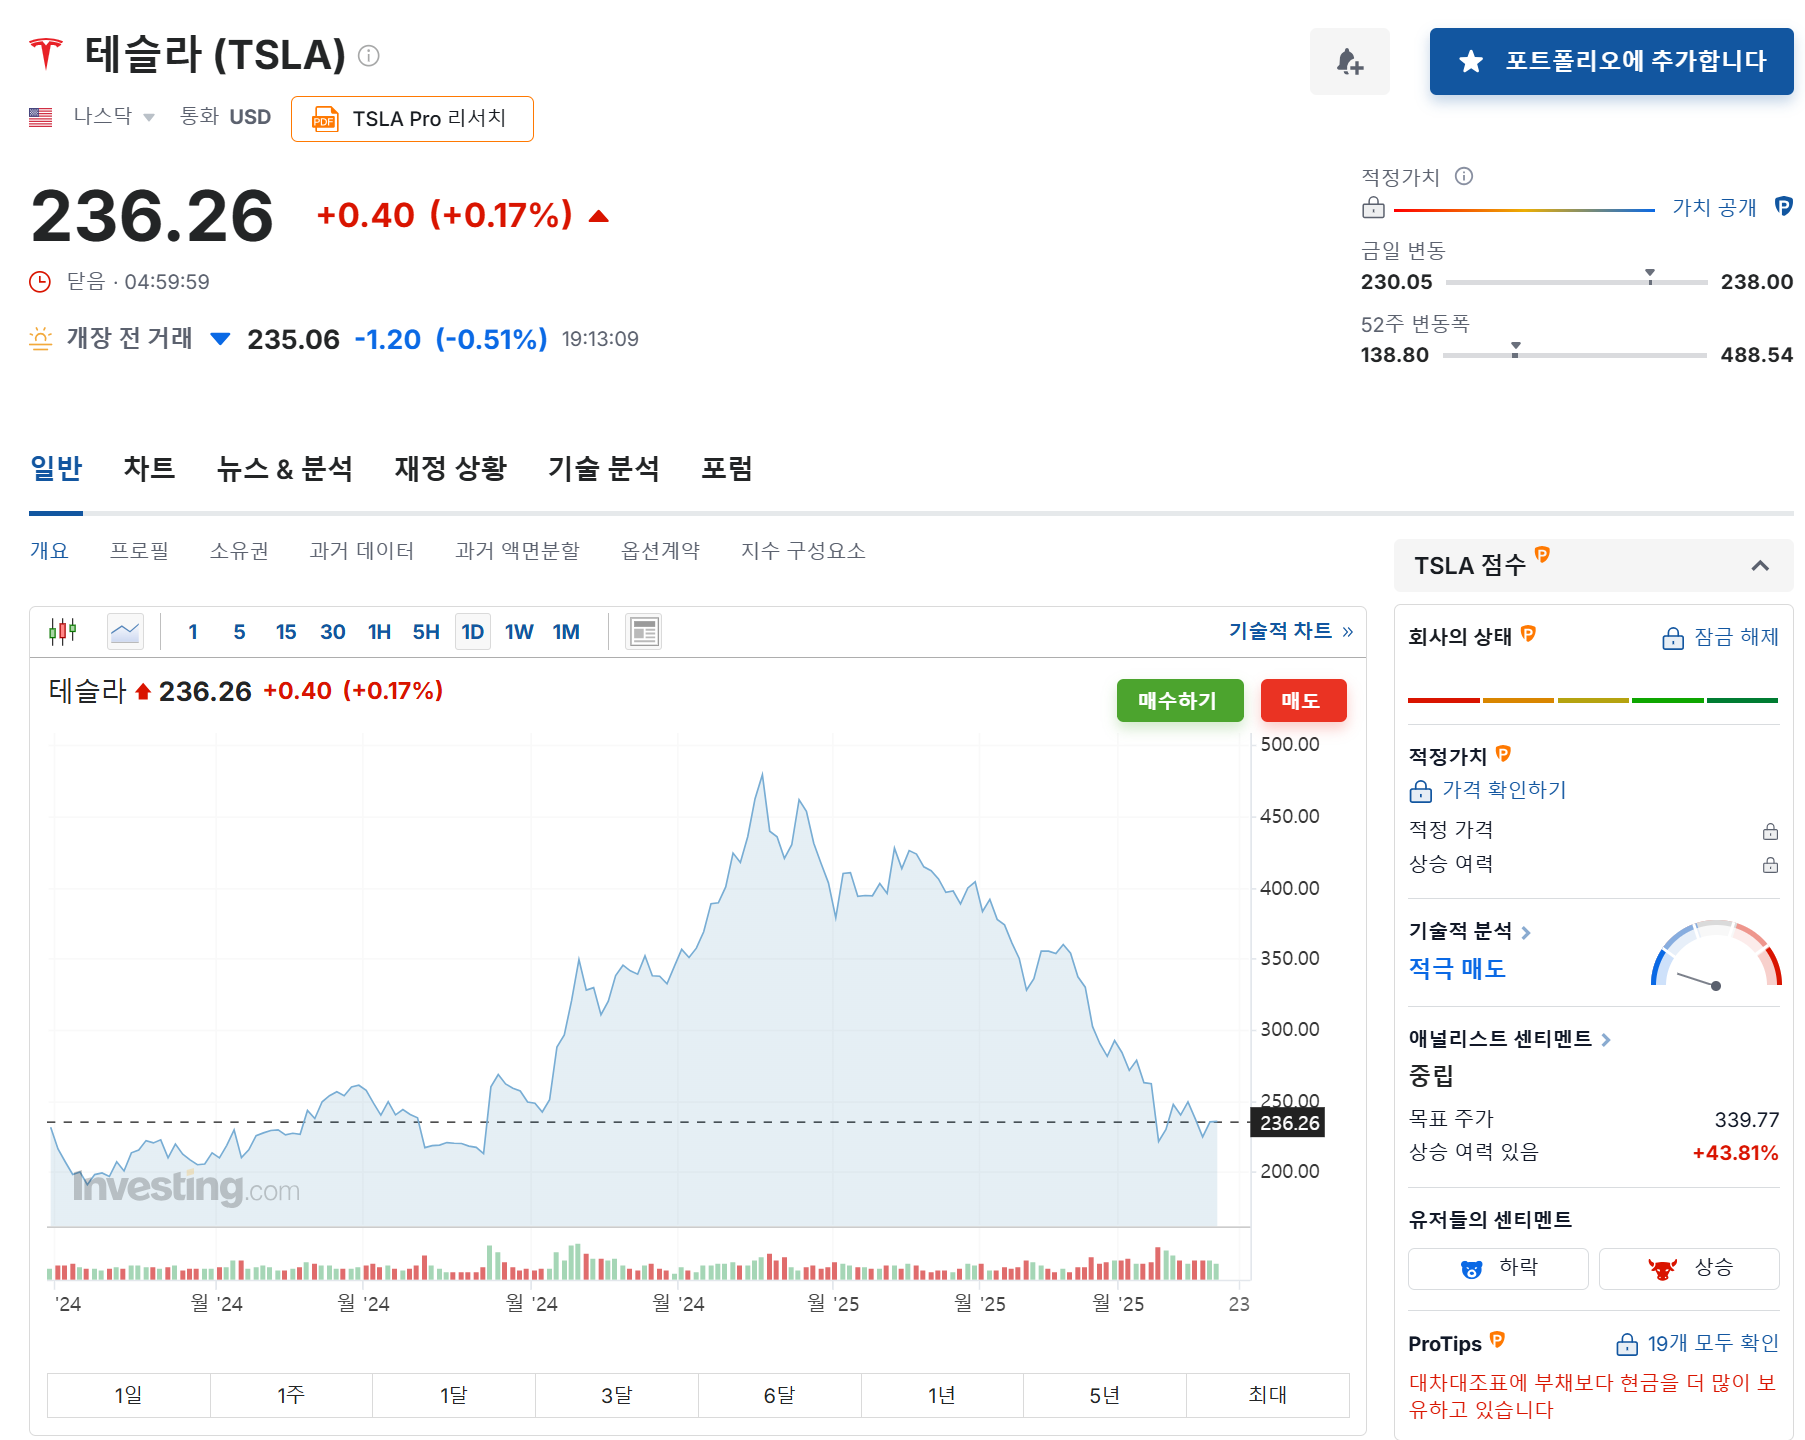Open 애널리스트 센티멘트 section chevron
Viewport: 1805px width, 1440px height.
pos(1606,1040)
